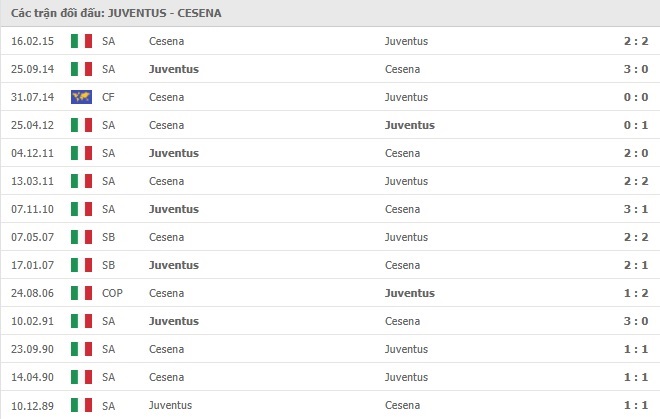Open the 3 : 0 score from 25.09.14
660x419 pixels.
tap(636, 69)
